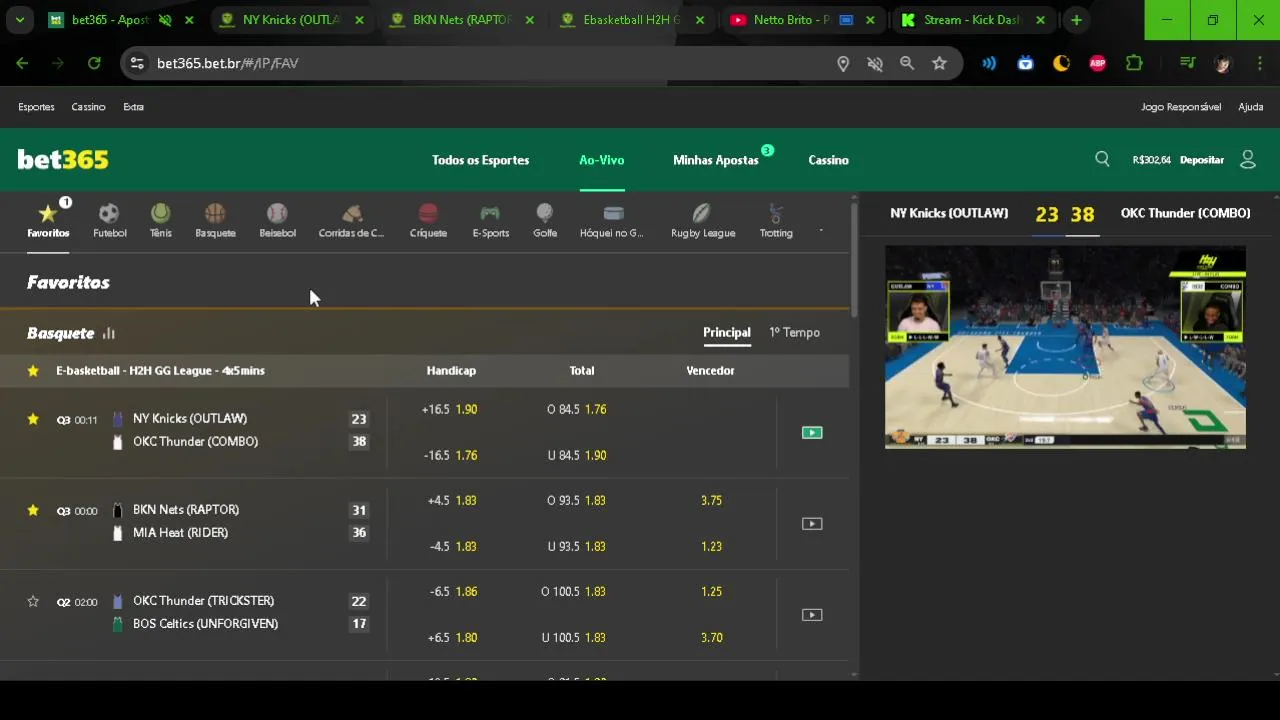This screenshot has width=1280, height=720.
Task: Open site information control in address bar
Action: point(138,63)
